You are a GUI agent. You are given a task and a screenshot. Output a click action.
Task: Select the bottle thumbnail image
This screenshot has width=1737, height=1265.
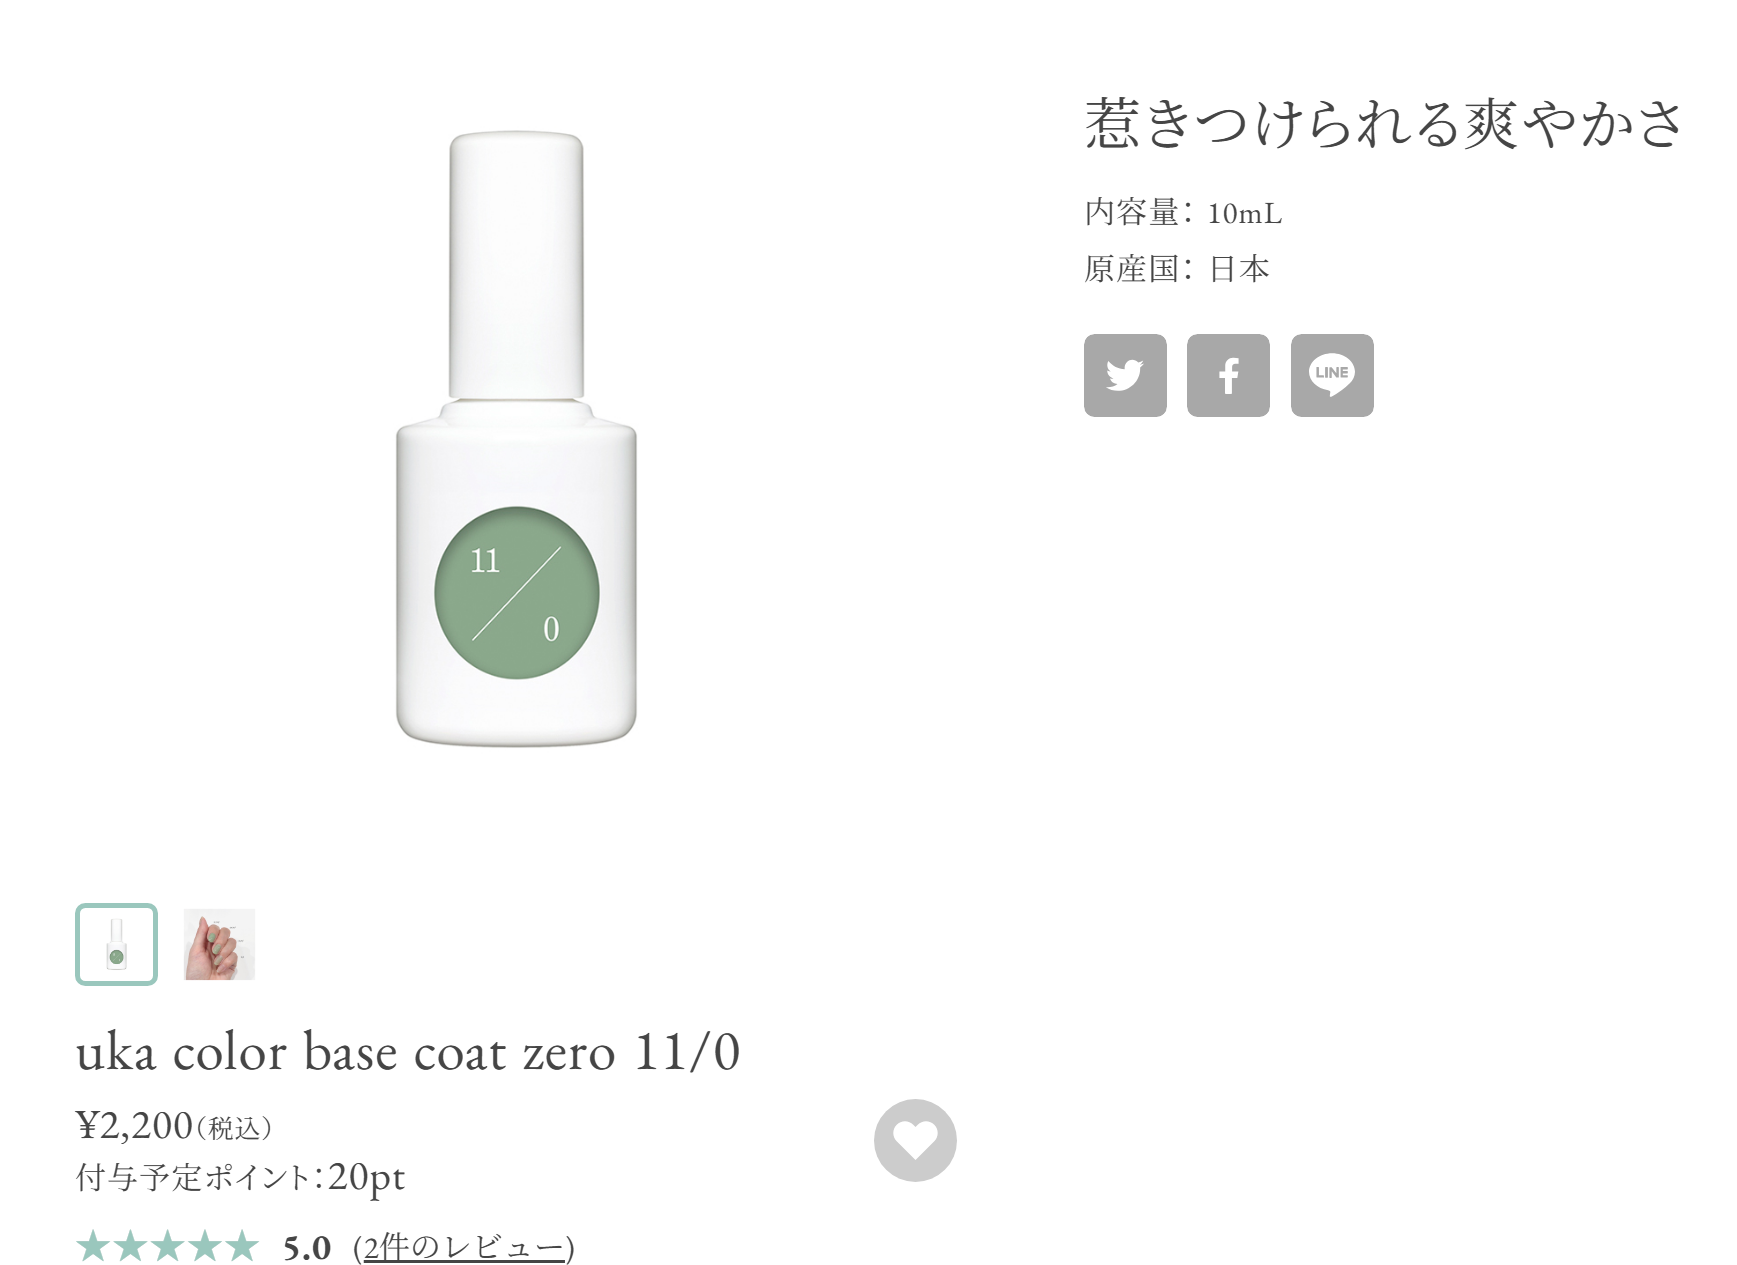pos(116,944)
